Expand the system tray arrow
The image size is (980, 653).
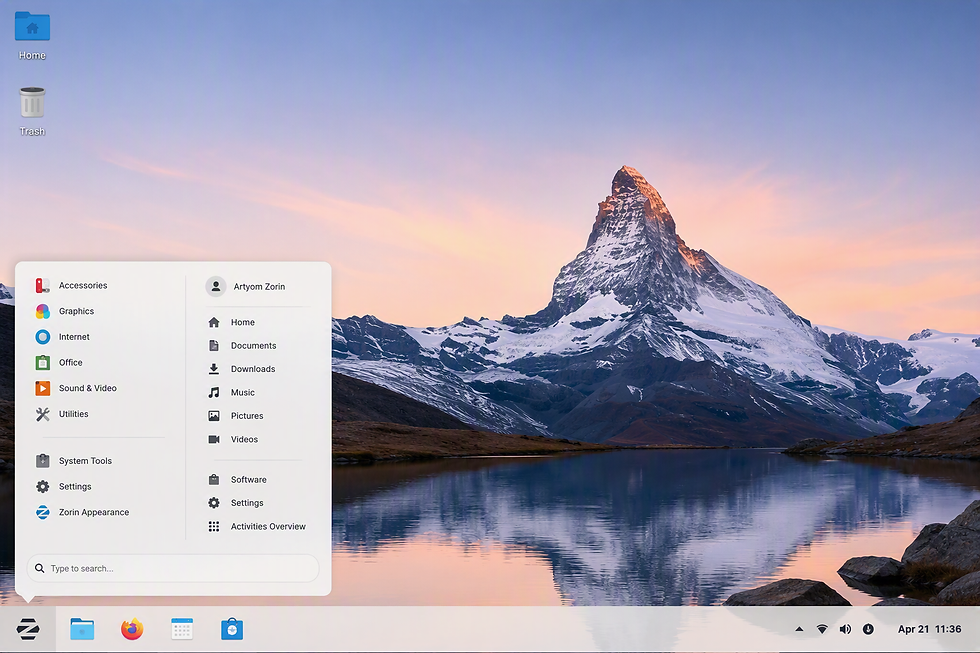[x=799, y=629]
